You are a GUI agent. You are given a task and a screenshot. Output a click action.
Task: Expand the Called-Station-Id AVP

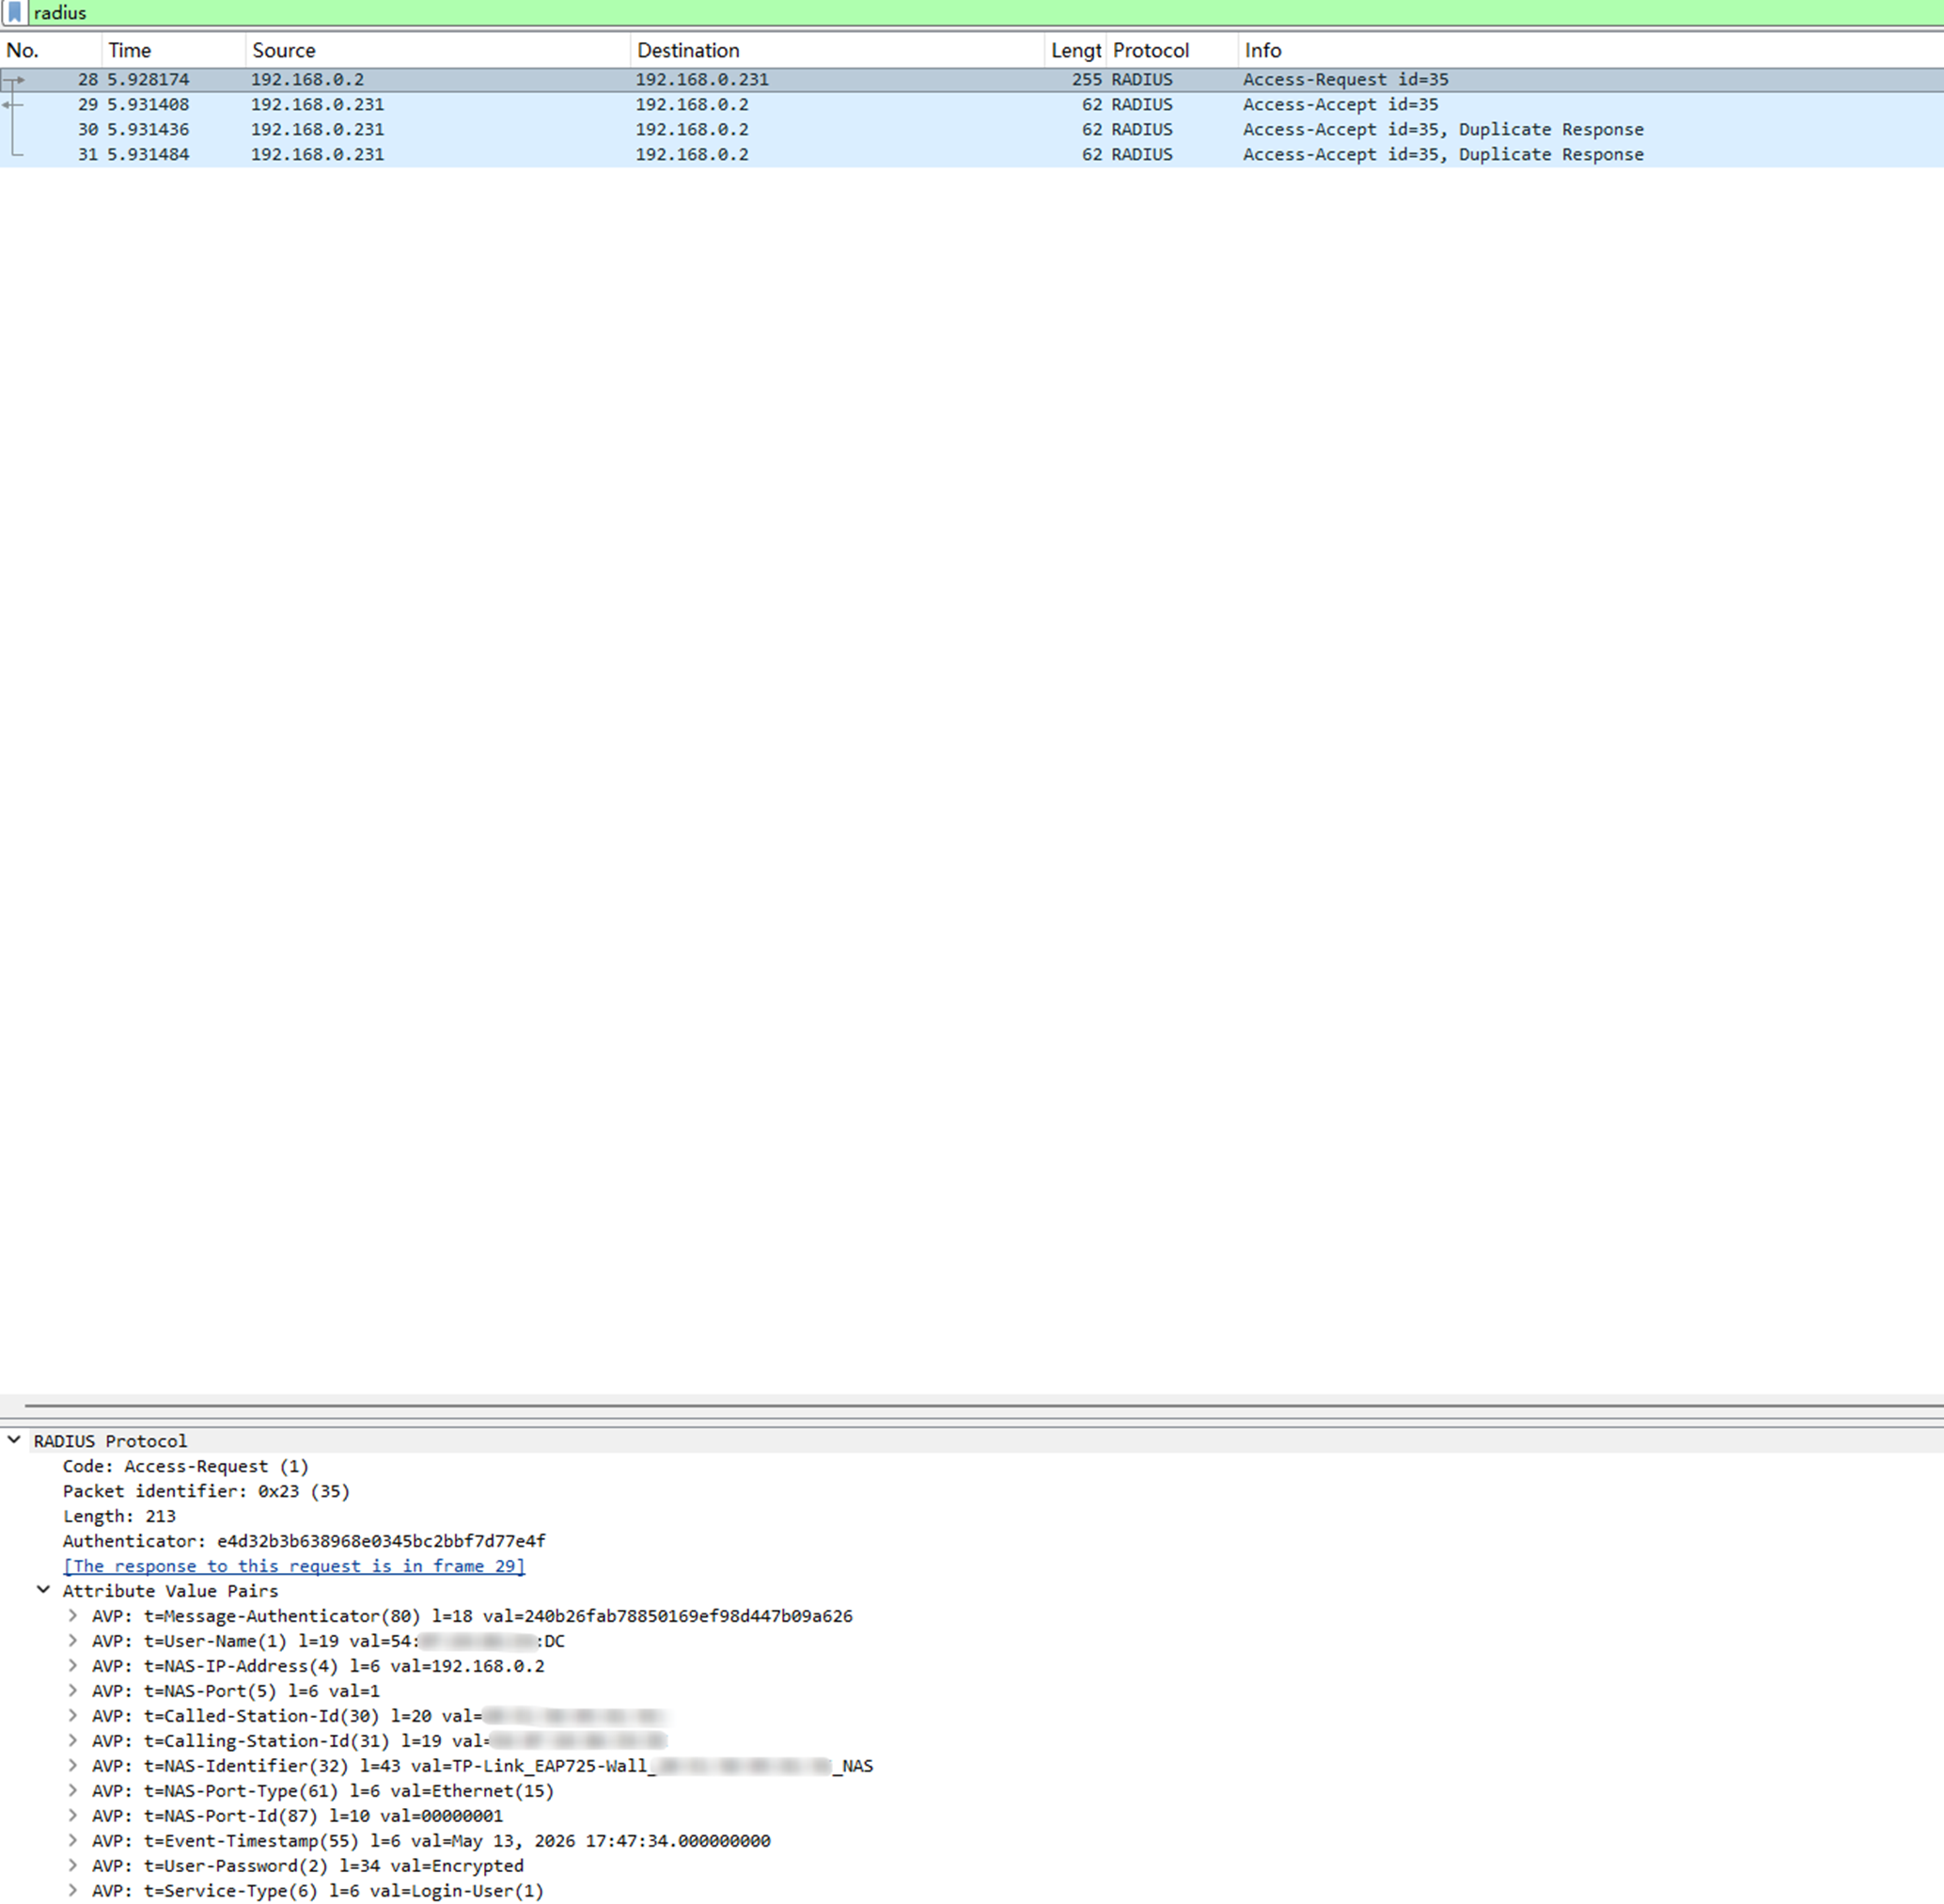(x=72, y=1715)
